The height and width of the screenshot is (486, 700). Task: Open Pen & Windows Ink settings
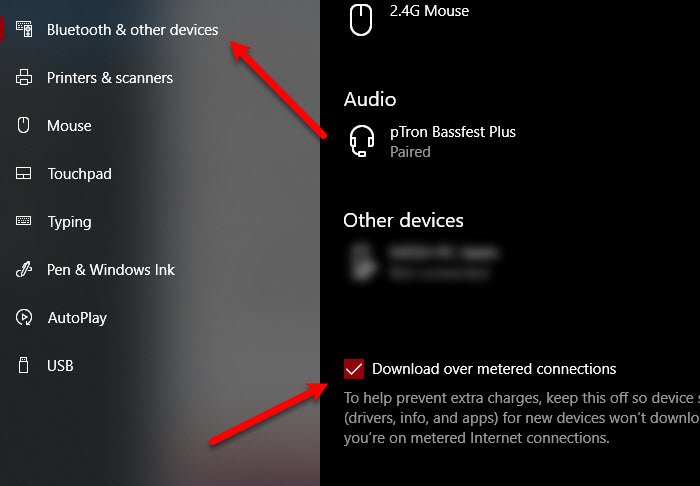pos(111,270)
